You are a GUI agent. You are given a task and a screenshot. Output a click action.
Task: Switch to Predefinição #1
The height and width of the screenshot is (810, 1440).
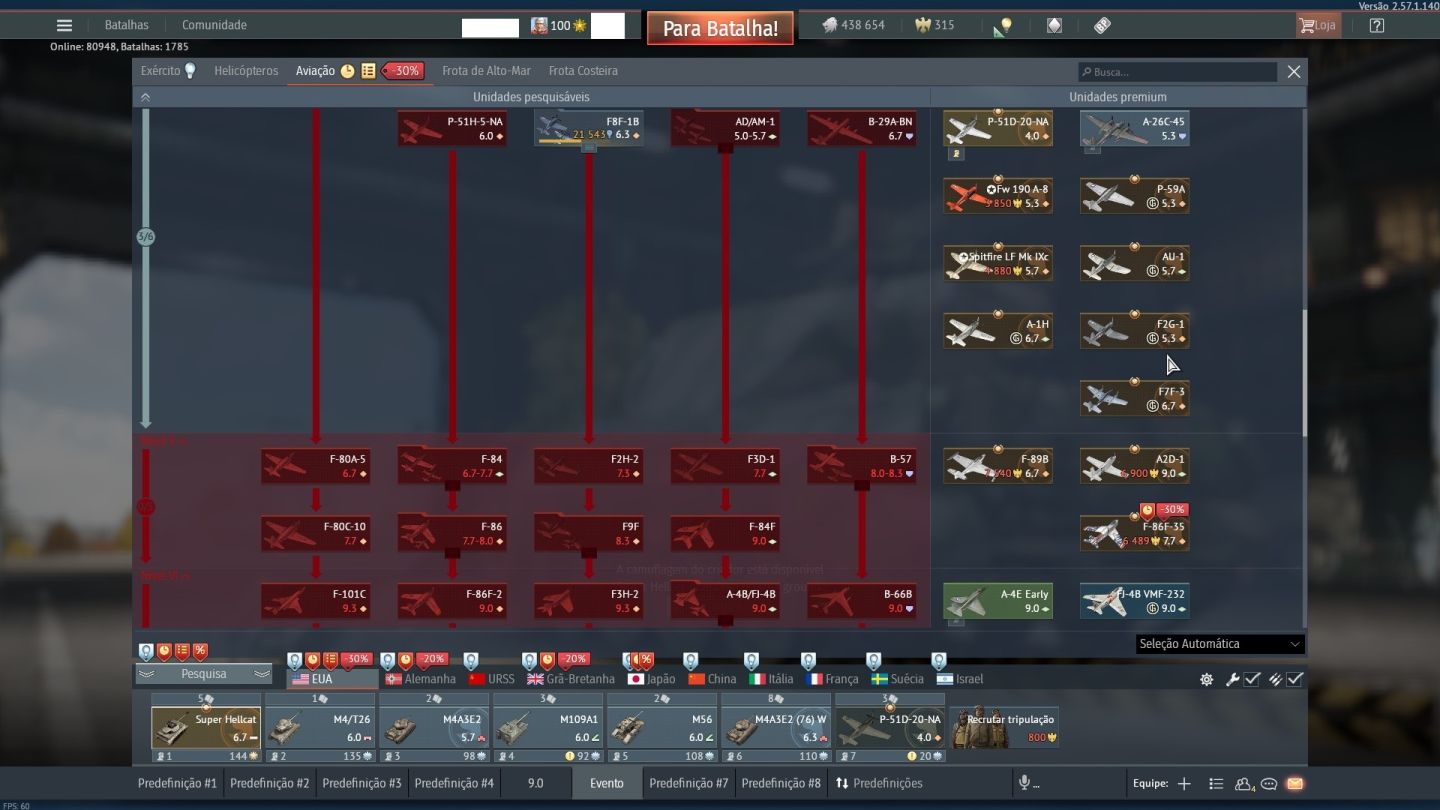177,783
